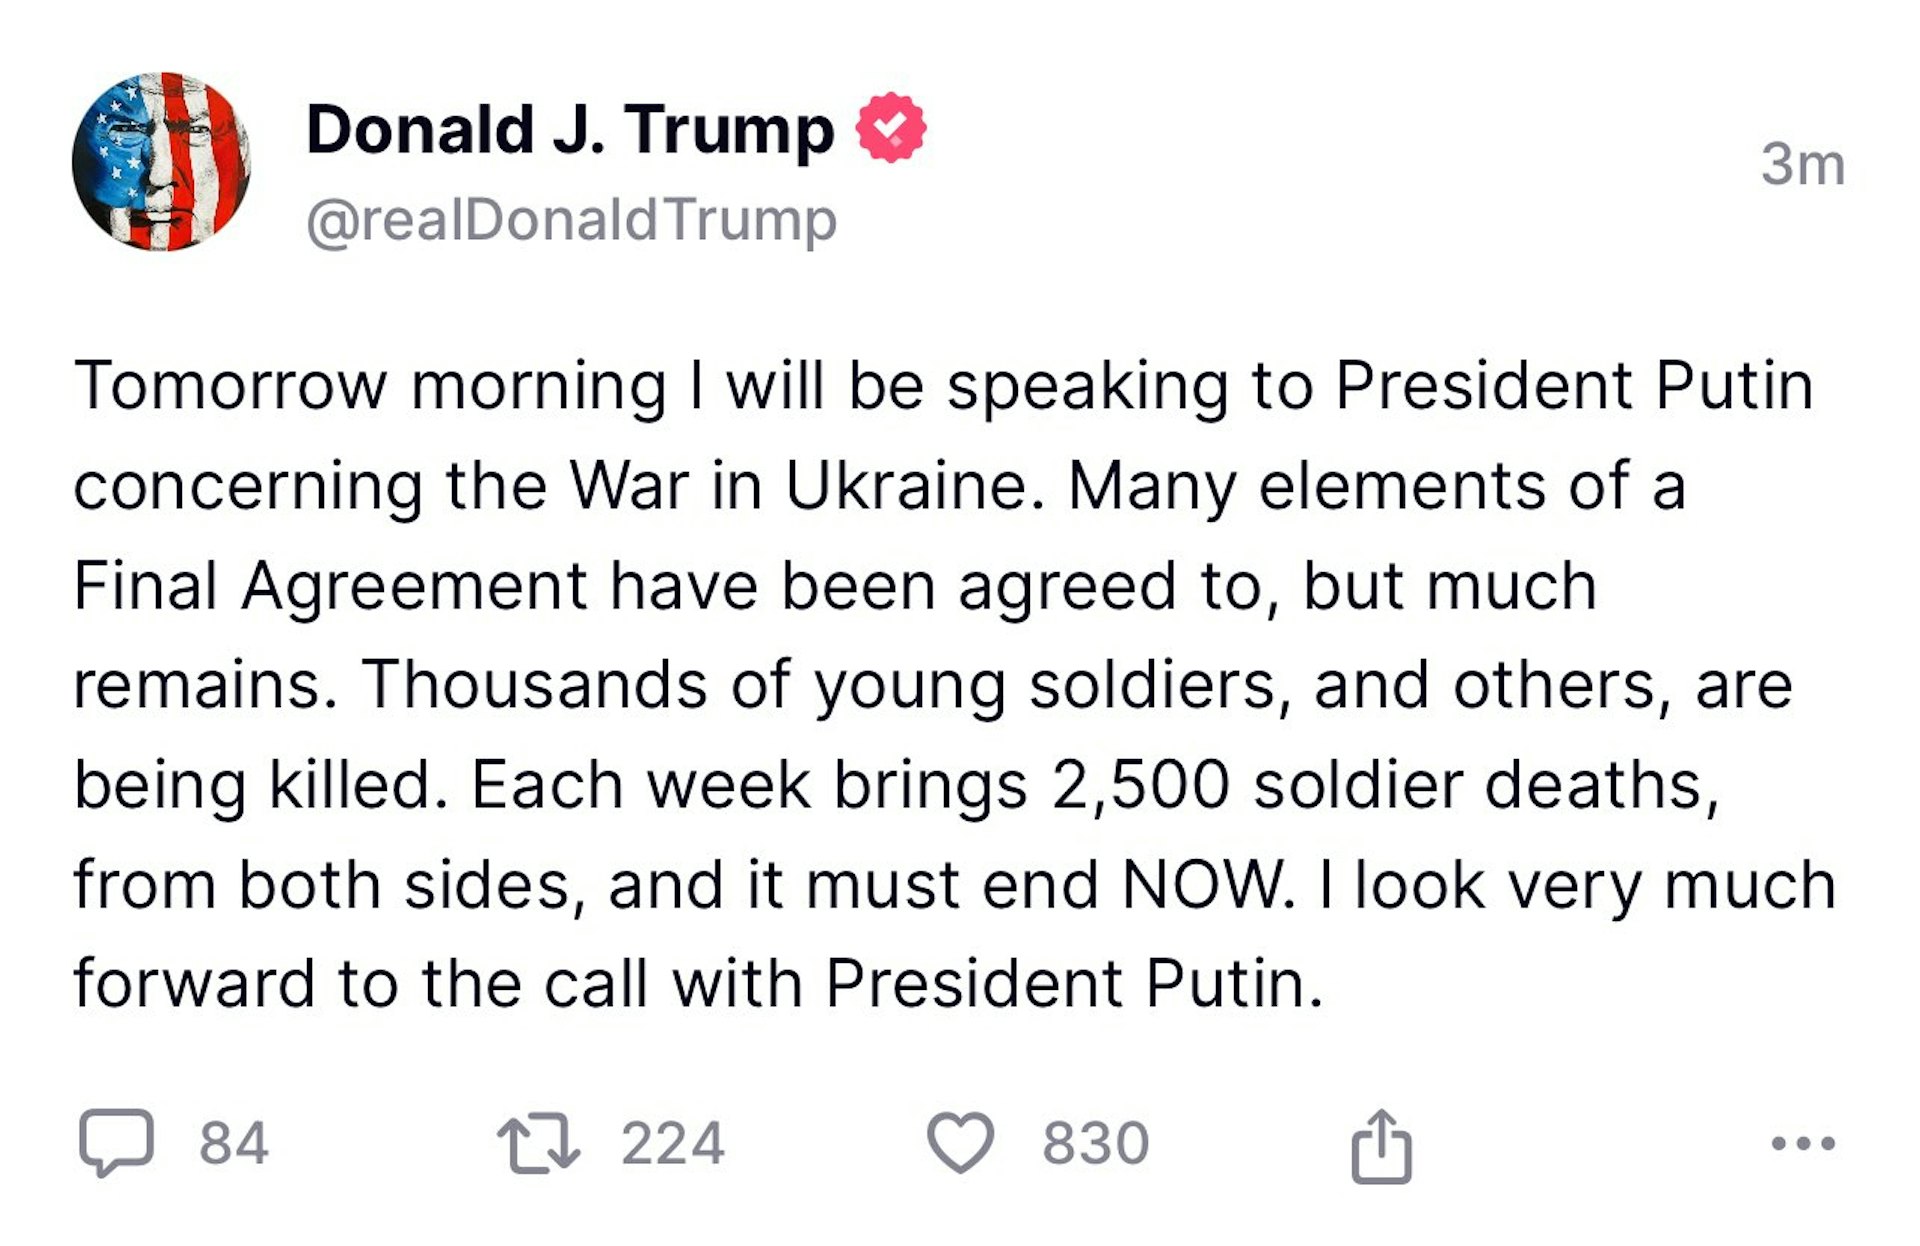
Task: Open Donald J. Trump display name
Action: (569, 130)
